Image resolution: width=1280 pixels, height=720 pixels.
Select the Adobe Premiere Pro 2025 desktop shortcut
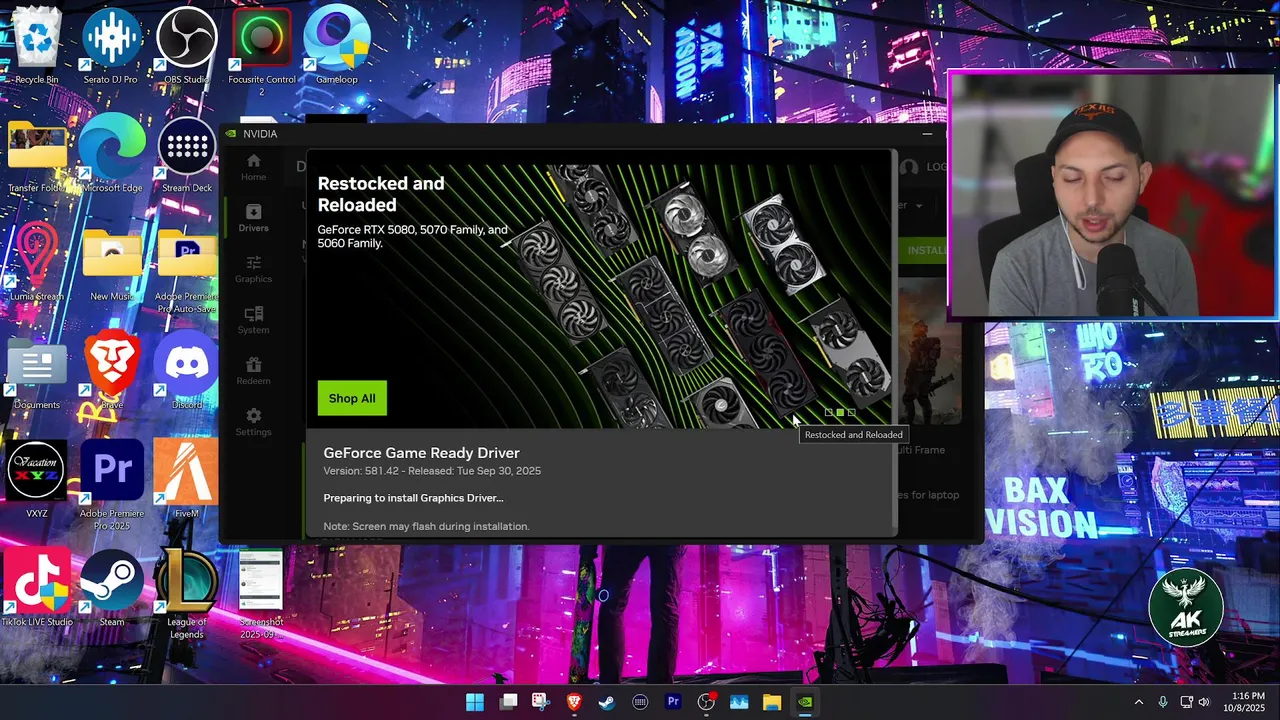[111, 486]
